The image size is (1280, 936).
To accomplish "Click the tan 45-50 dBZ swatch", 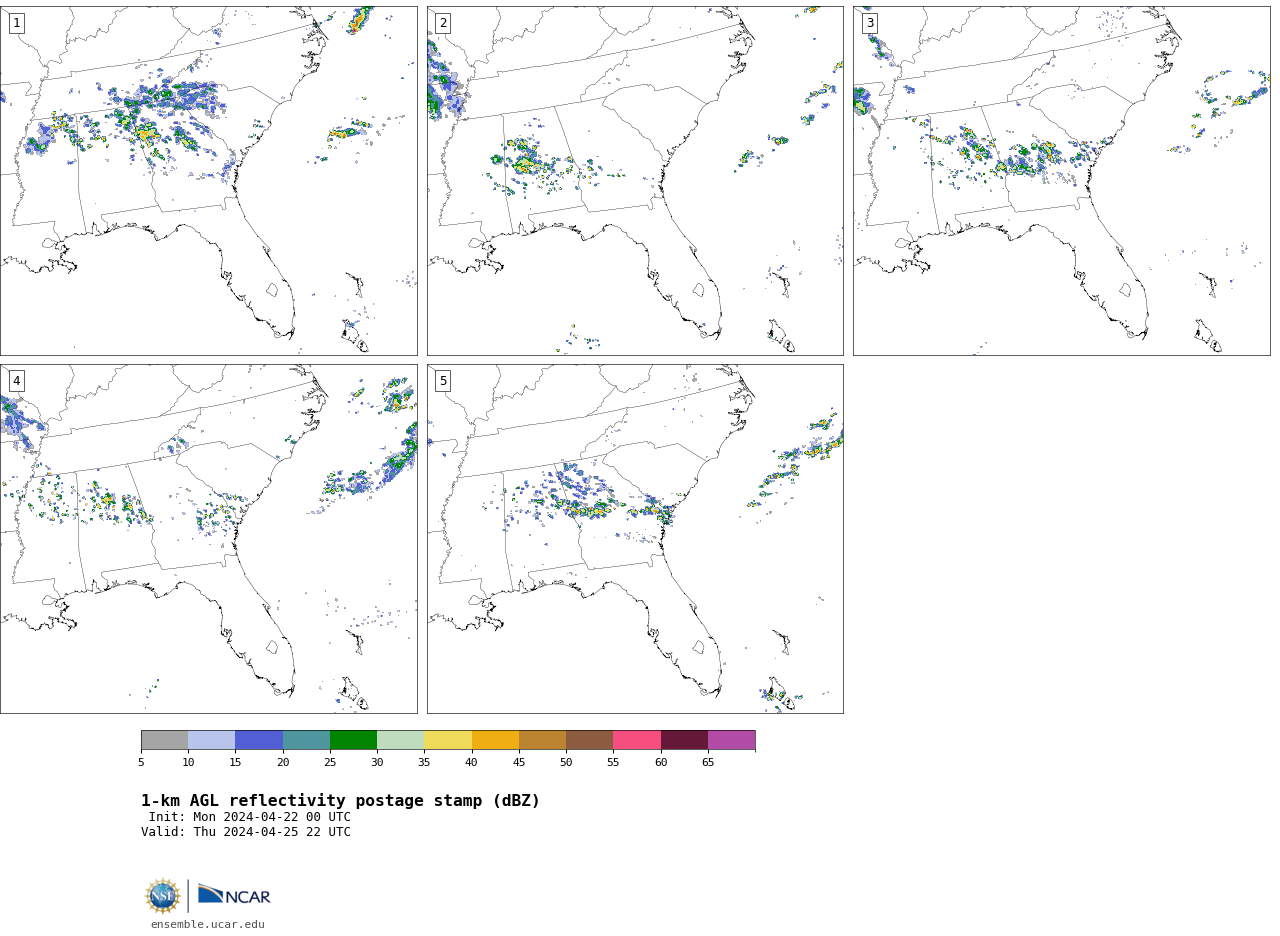I will (x=542, y=740).
